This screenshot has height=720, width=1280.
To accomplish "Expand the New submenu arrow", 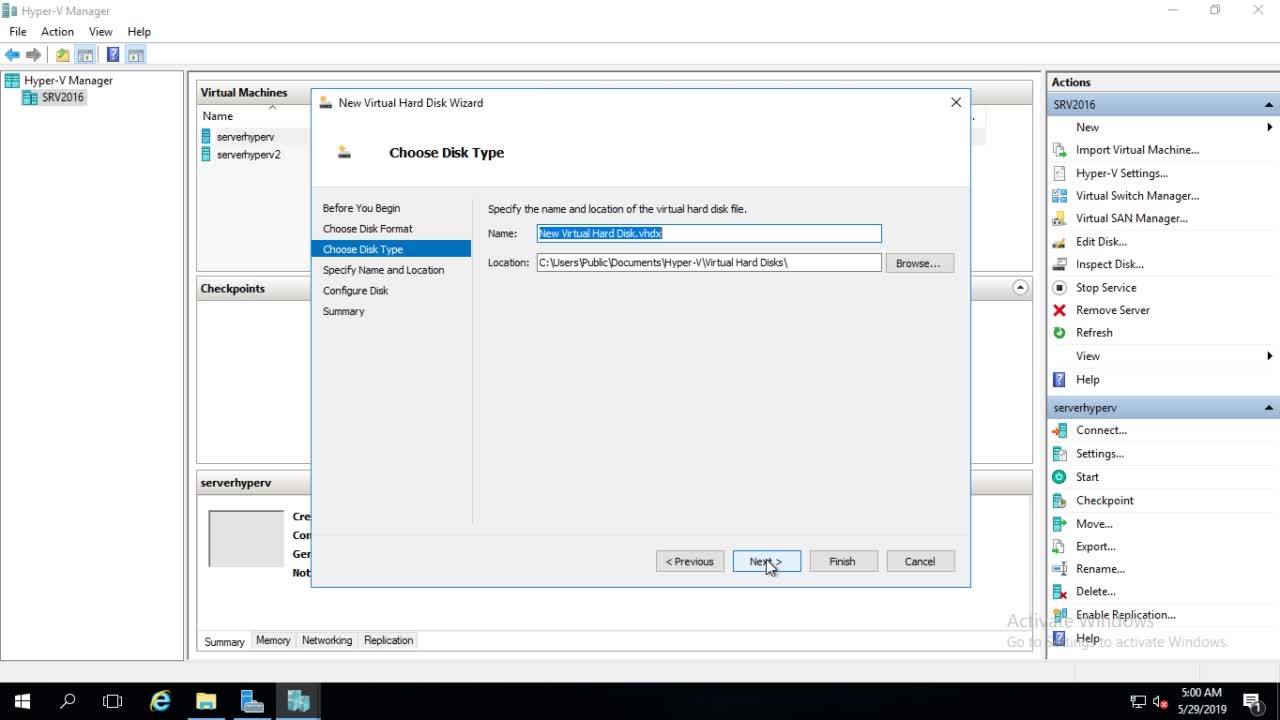I will 1270,127.
